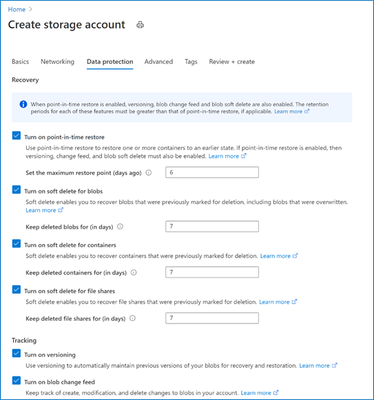Viewport: 374px width, 400px height.
Task: Uncheck Turn on point-in-time restore
Action: point(16,136)
